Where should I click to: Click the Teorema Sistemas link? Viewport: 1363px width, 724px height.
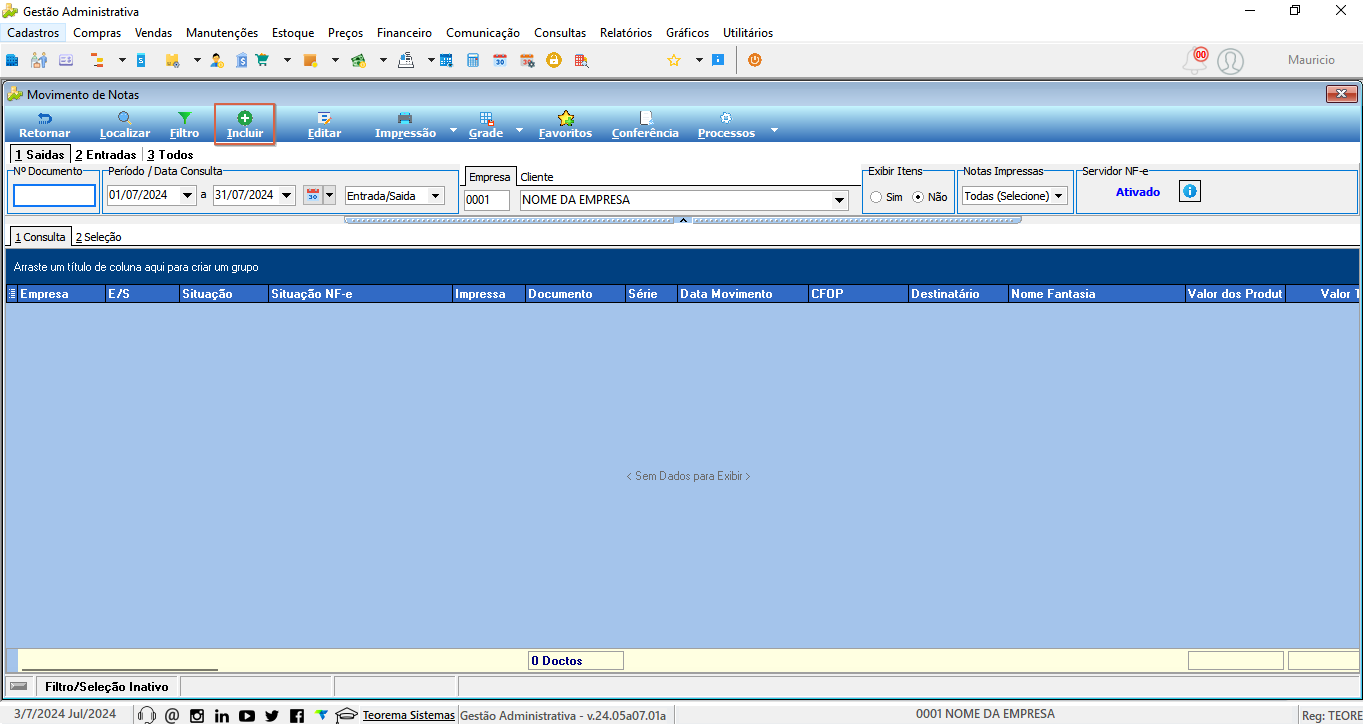click(408, 715)
